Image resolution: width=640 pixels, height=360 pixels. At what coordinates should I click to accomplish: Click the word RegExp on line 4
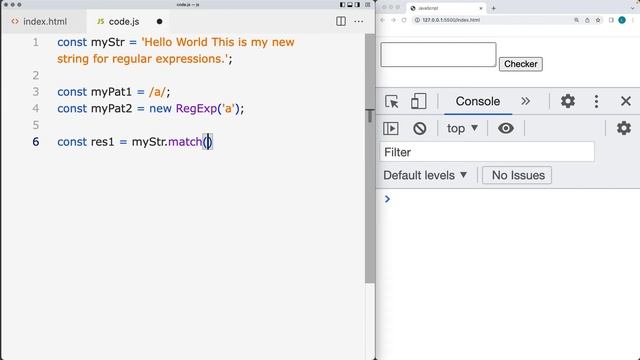(x=196, y=109)
